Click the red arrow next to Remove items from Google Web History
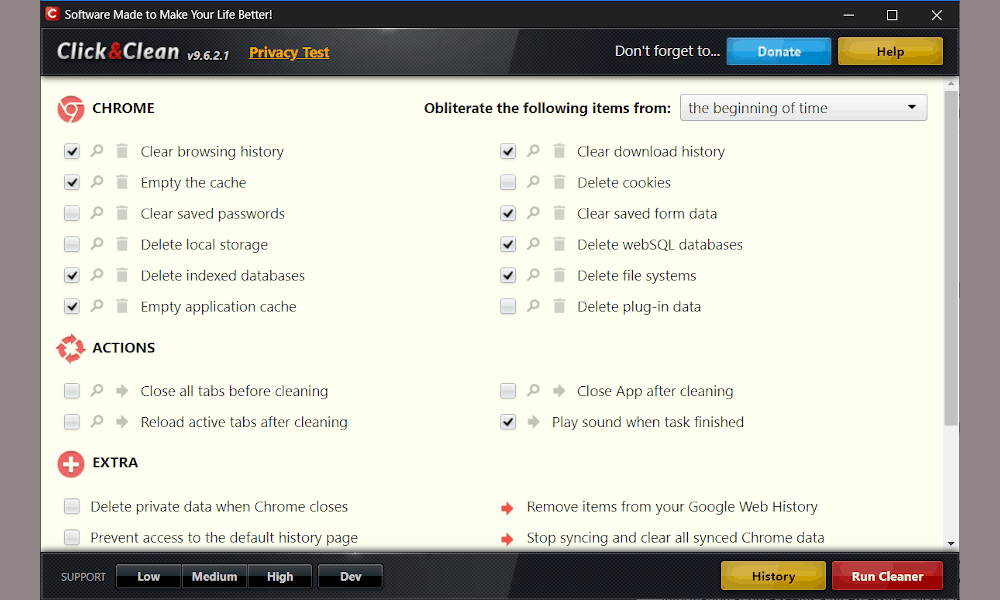The width and height of the screenshot is (1000, 600). pos(507,508)
